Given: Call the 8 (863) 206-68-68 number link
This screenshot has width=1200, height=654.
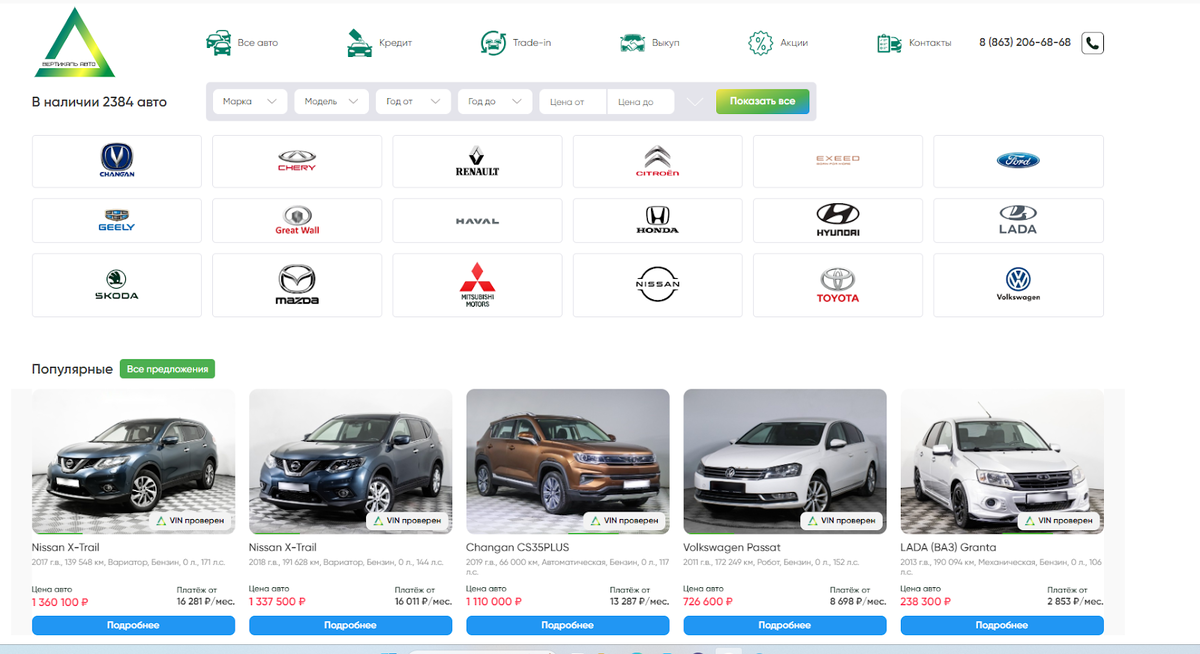Looking at the screenshot, I should [1025, 43].
